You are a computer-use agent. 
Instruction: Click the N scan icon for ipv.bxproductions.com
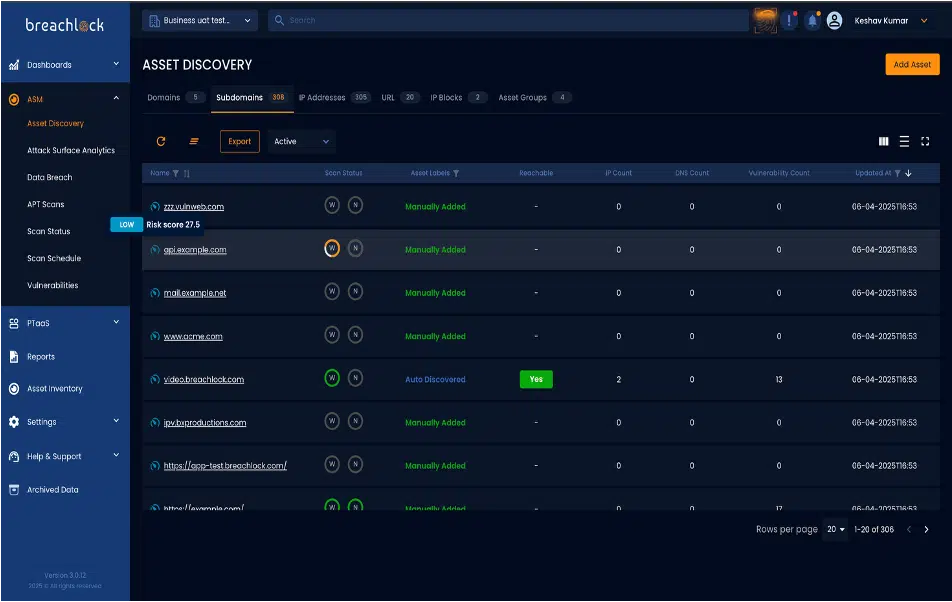click(x=355, y=421)
